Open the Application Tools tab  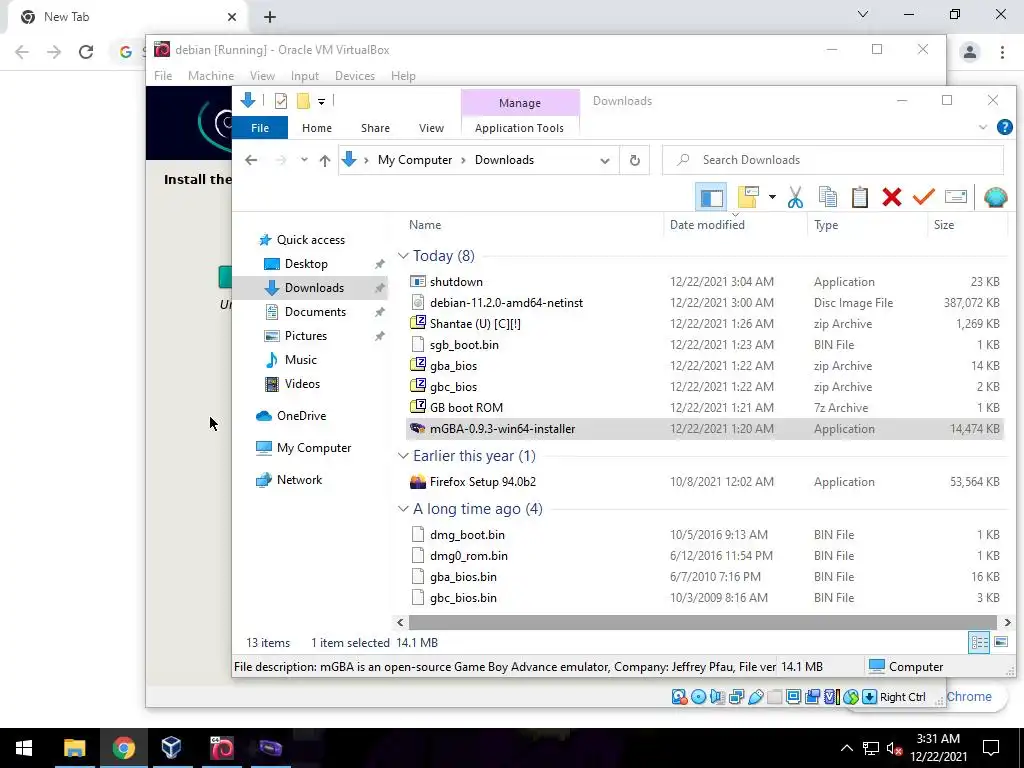tap(519, 128)
